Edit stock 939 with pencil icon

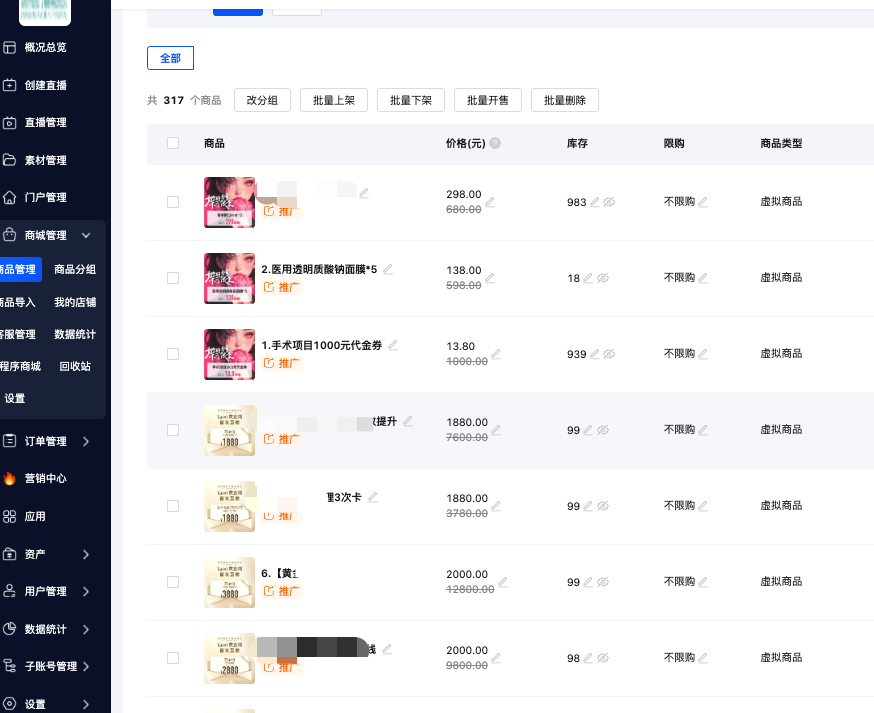click(x=595, y=354)
